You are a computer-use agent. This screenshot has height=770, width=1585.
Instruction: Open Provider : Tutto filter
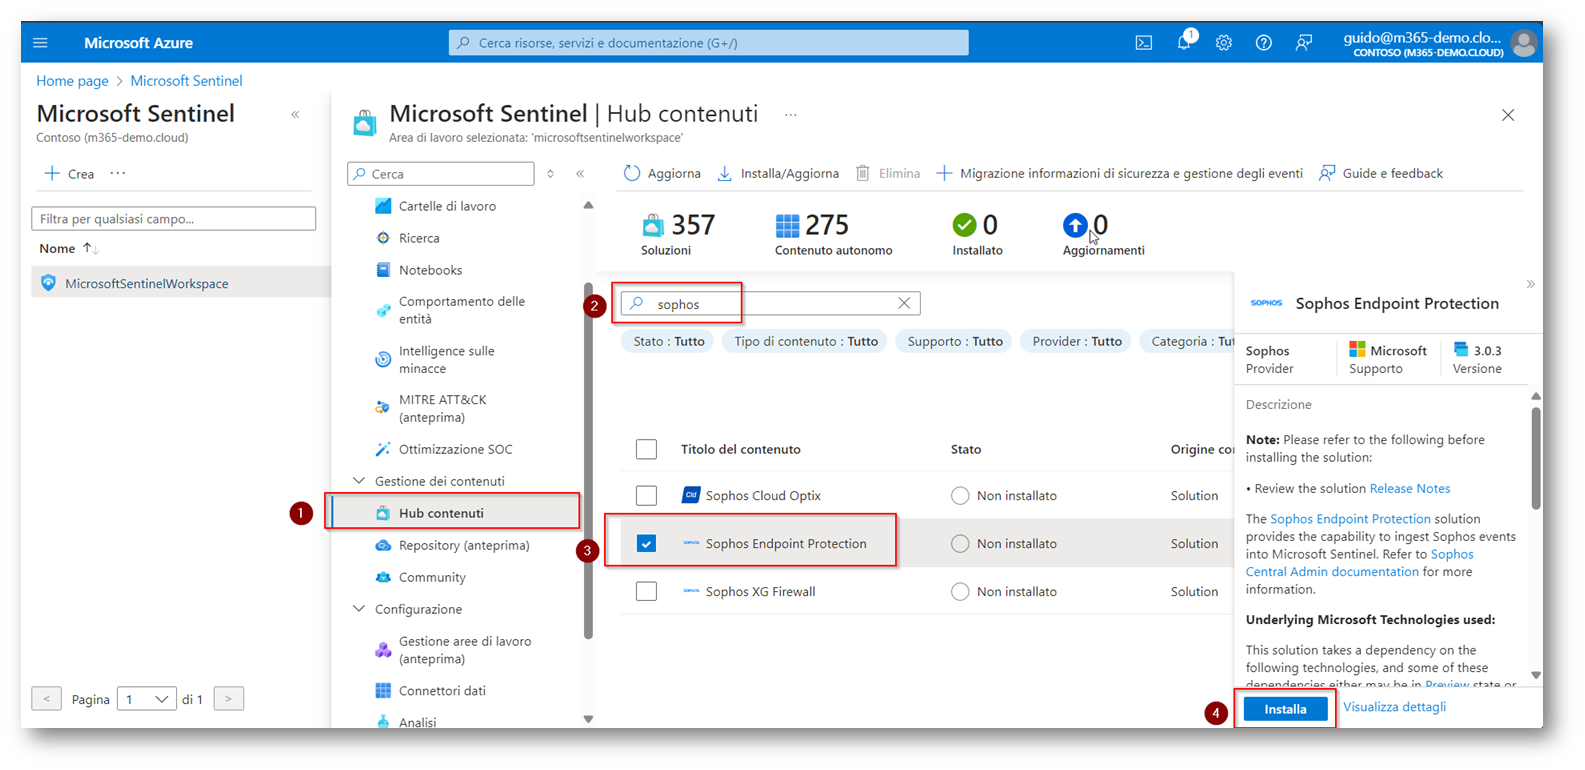[x=1077, y=341]
